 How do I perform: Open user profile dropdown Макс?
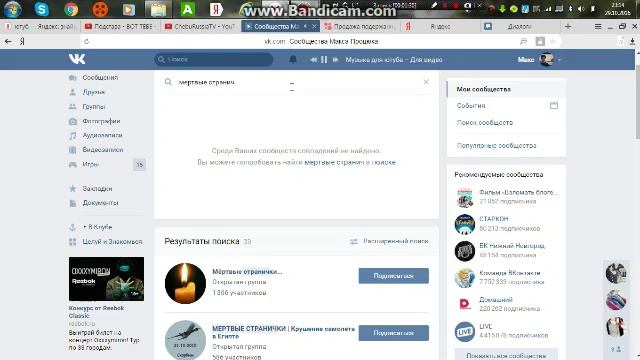click(x=540, y=60)
